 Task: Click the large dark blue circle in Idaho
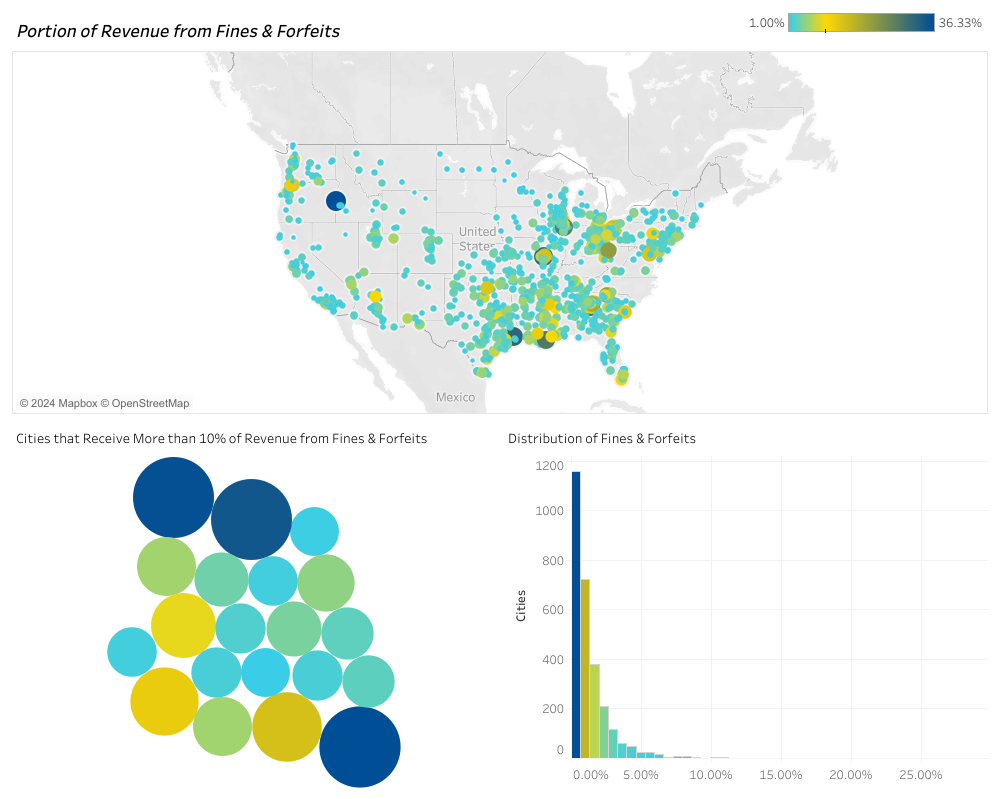(336, 201)
